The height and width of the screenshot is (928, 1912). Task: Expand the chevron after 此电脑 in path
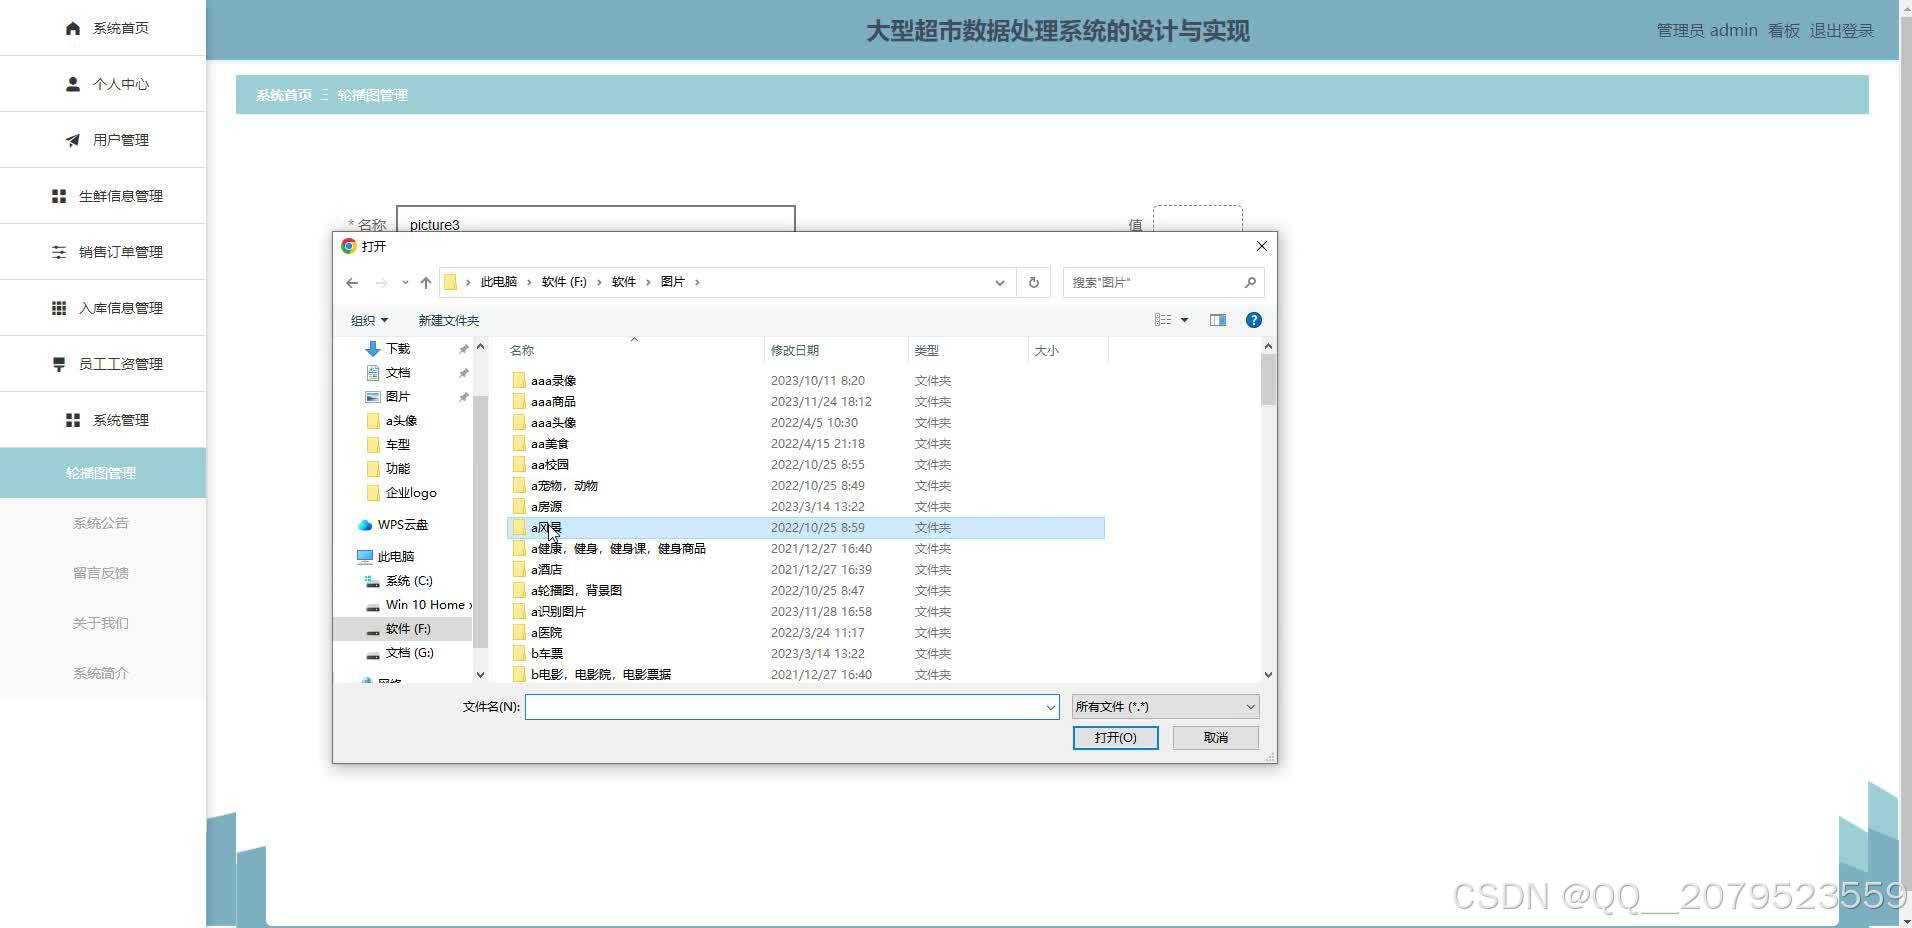[529, 283]
